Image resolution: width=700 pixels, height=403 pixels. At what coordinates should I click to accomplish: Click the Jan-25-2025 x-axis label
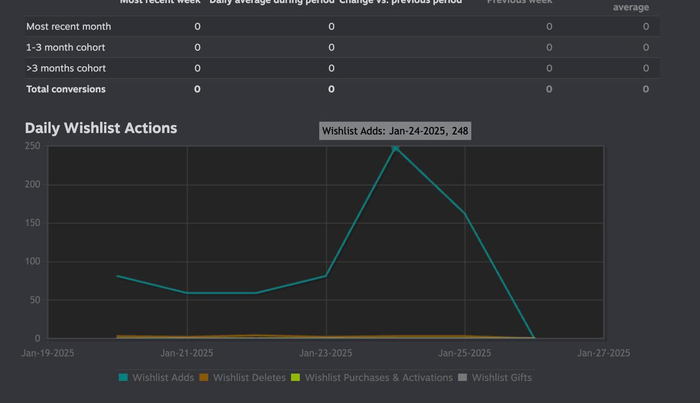click(466, 353)
